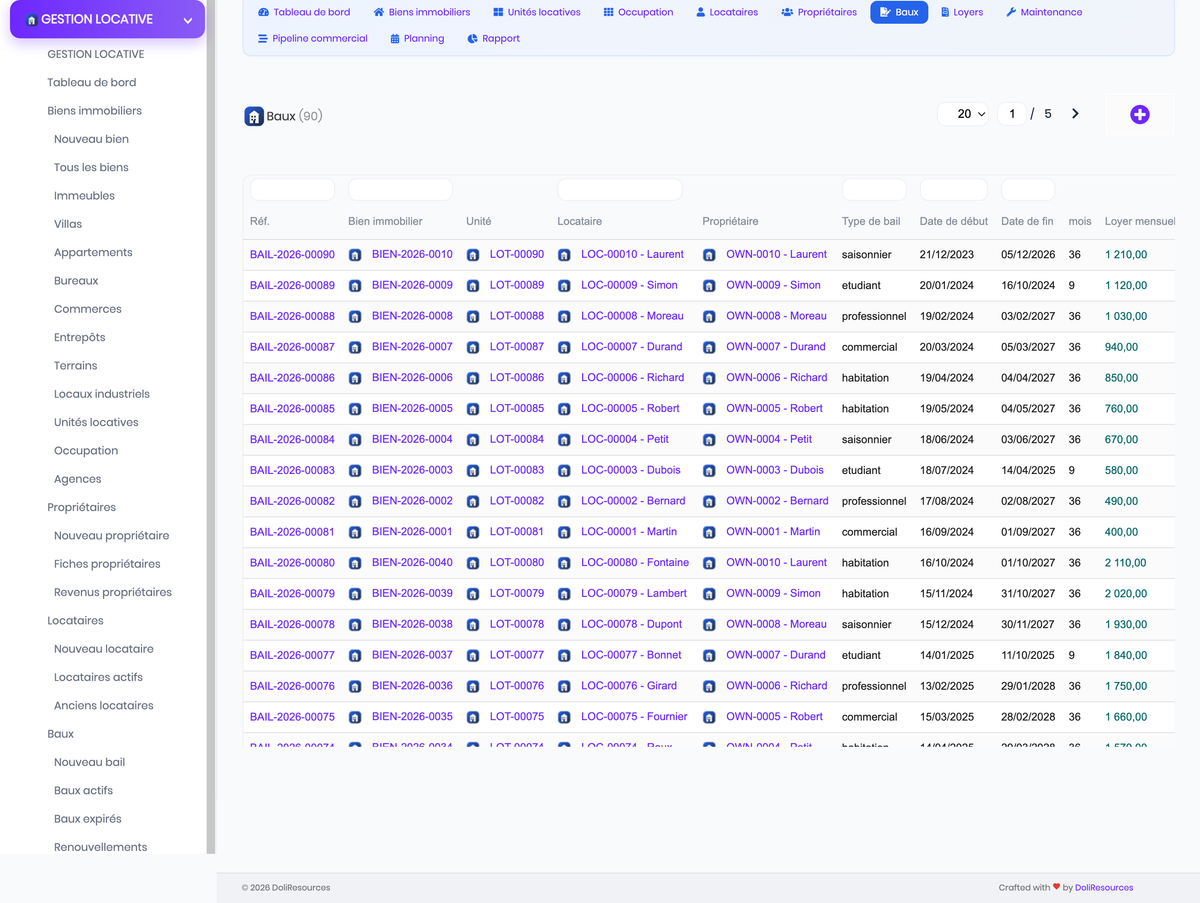Click the Réf. filter input field
The height and width of the screenshot is (903, 1200).
(292, 190)
